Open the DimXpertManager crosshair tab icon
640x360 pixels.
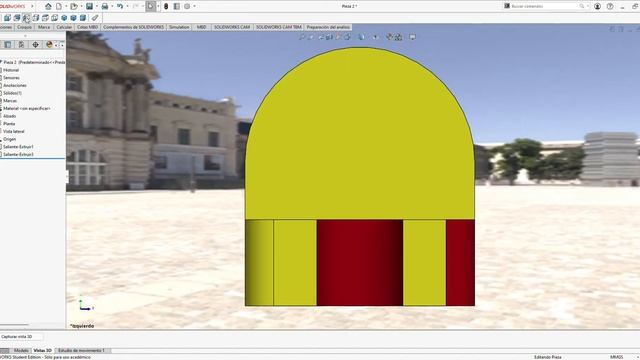point(36,44)
